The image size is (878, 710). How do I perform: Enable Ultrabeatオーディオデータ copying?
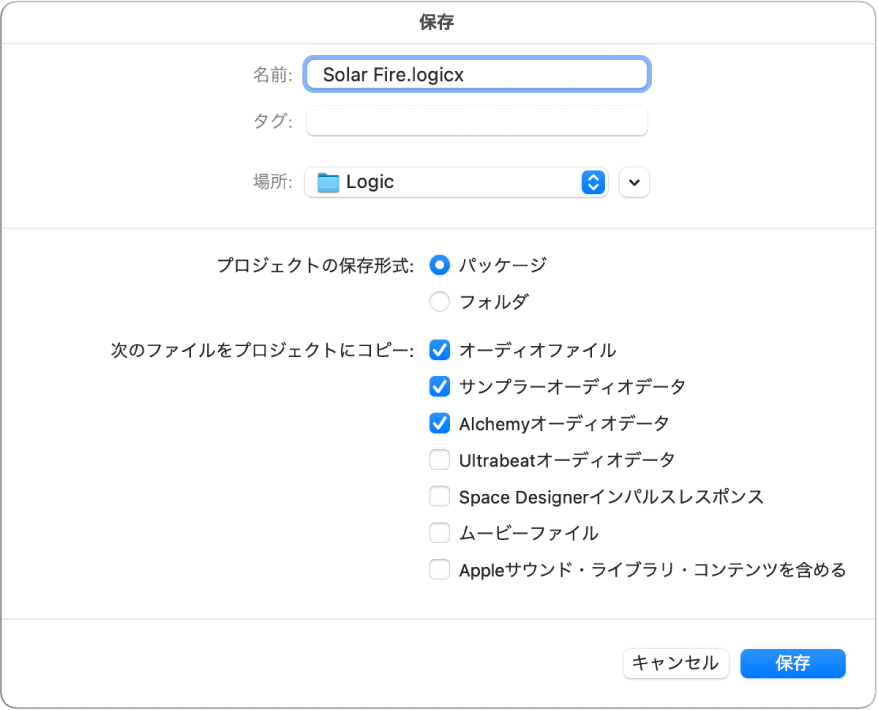(x=439, y=459)
